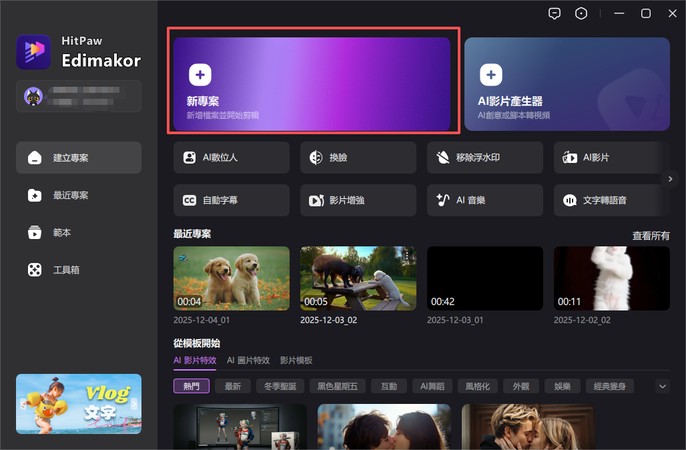Open the dark-haired couple kissing template thumbnail

384,426
